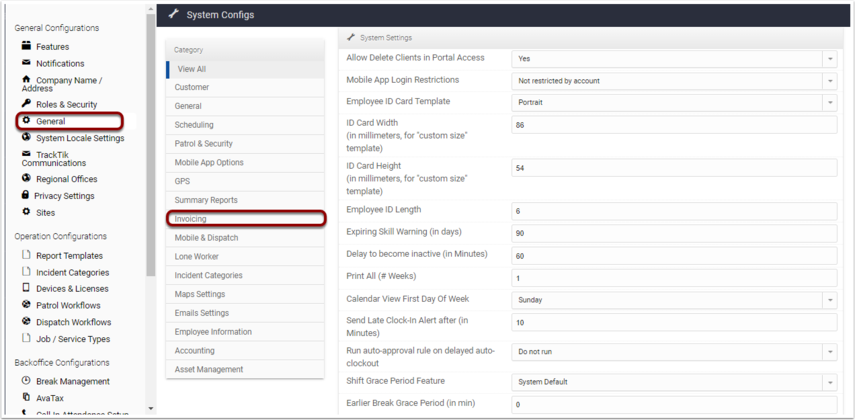This screenshot has width=855, height=420.
Task: Select the GPS category
Action: coord(245,182)
